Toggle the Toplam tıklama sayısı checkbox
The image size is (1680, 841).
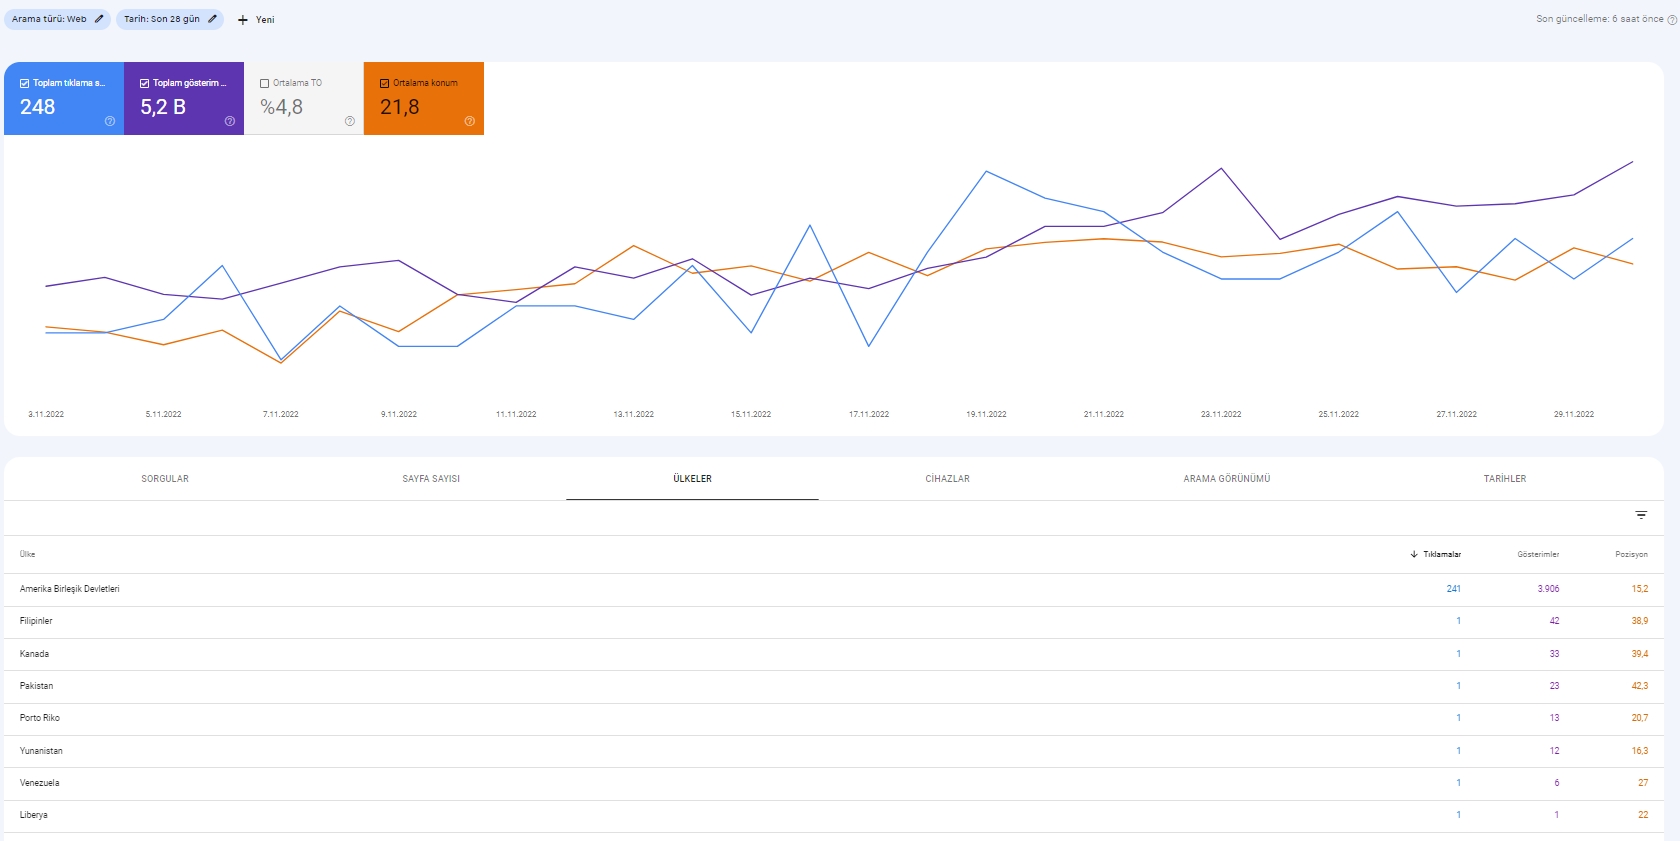(25, 84)
